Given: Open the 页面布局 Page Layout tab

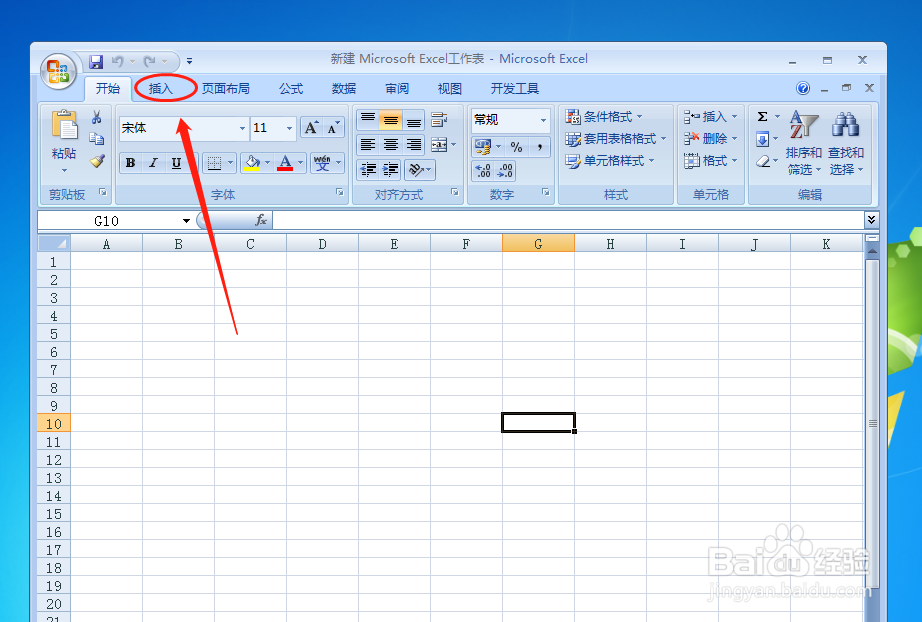Looking at the screenshot, I should point(226,89).
